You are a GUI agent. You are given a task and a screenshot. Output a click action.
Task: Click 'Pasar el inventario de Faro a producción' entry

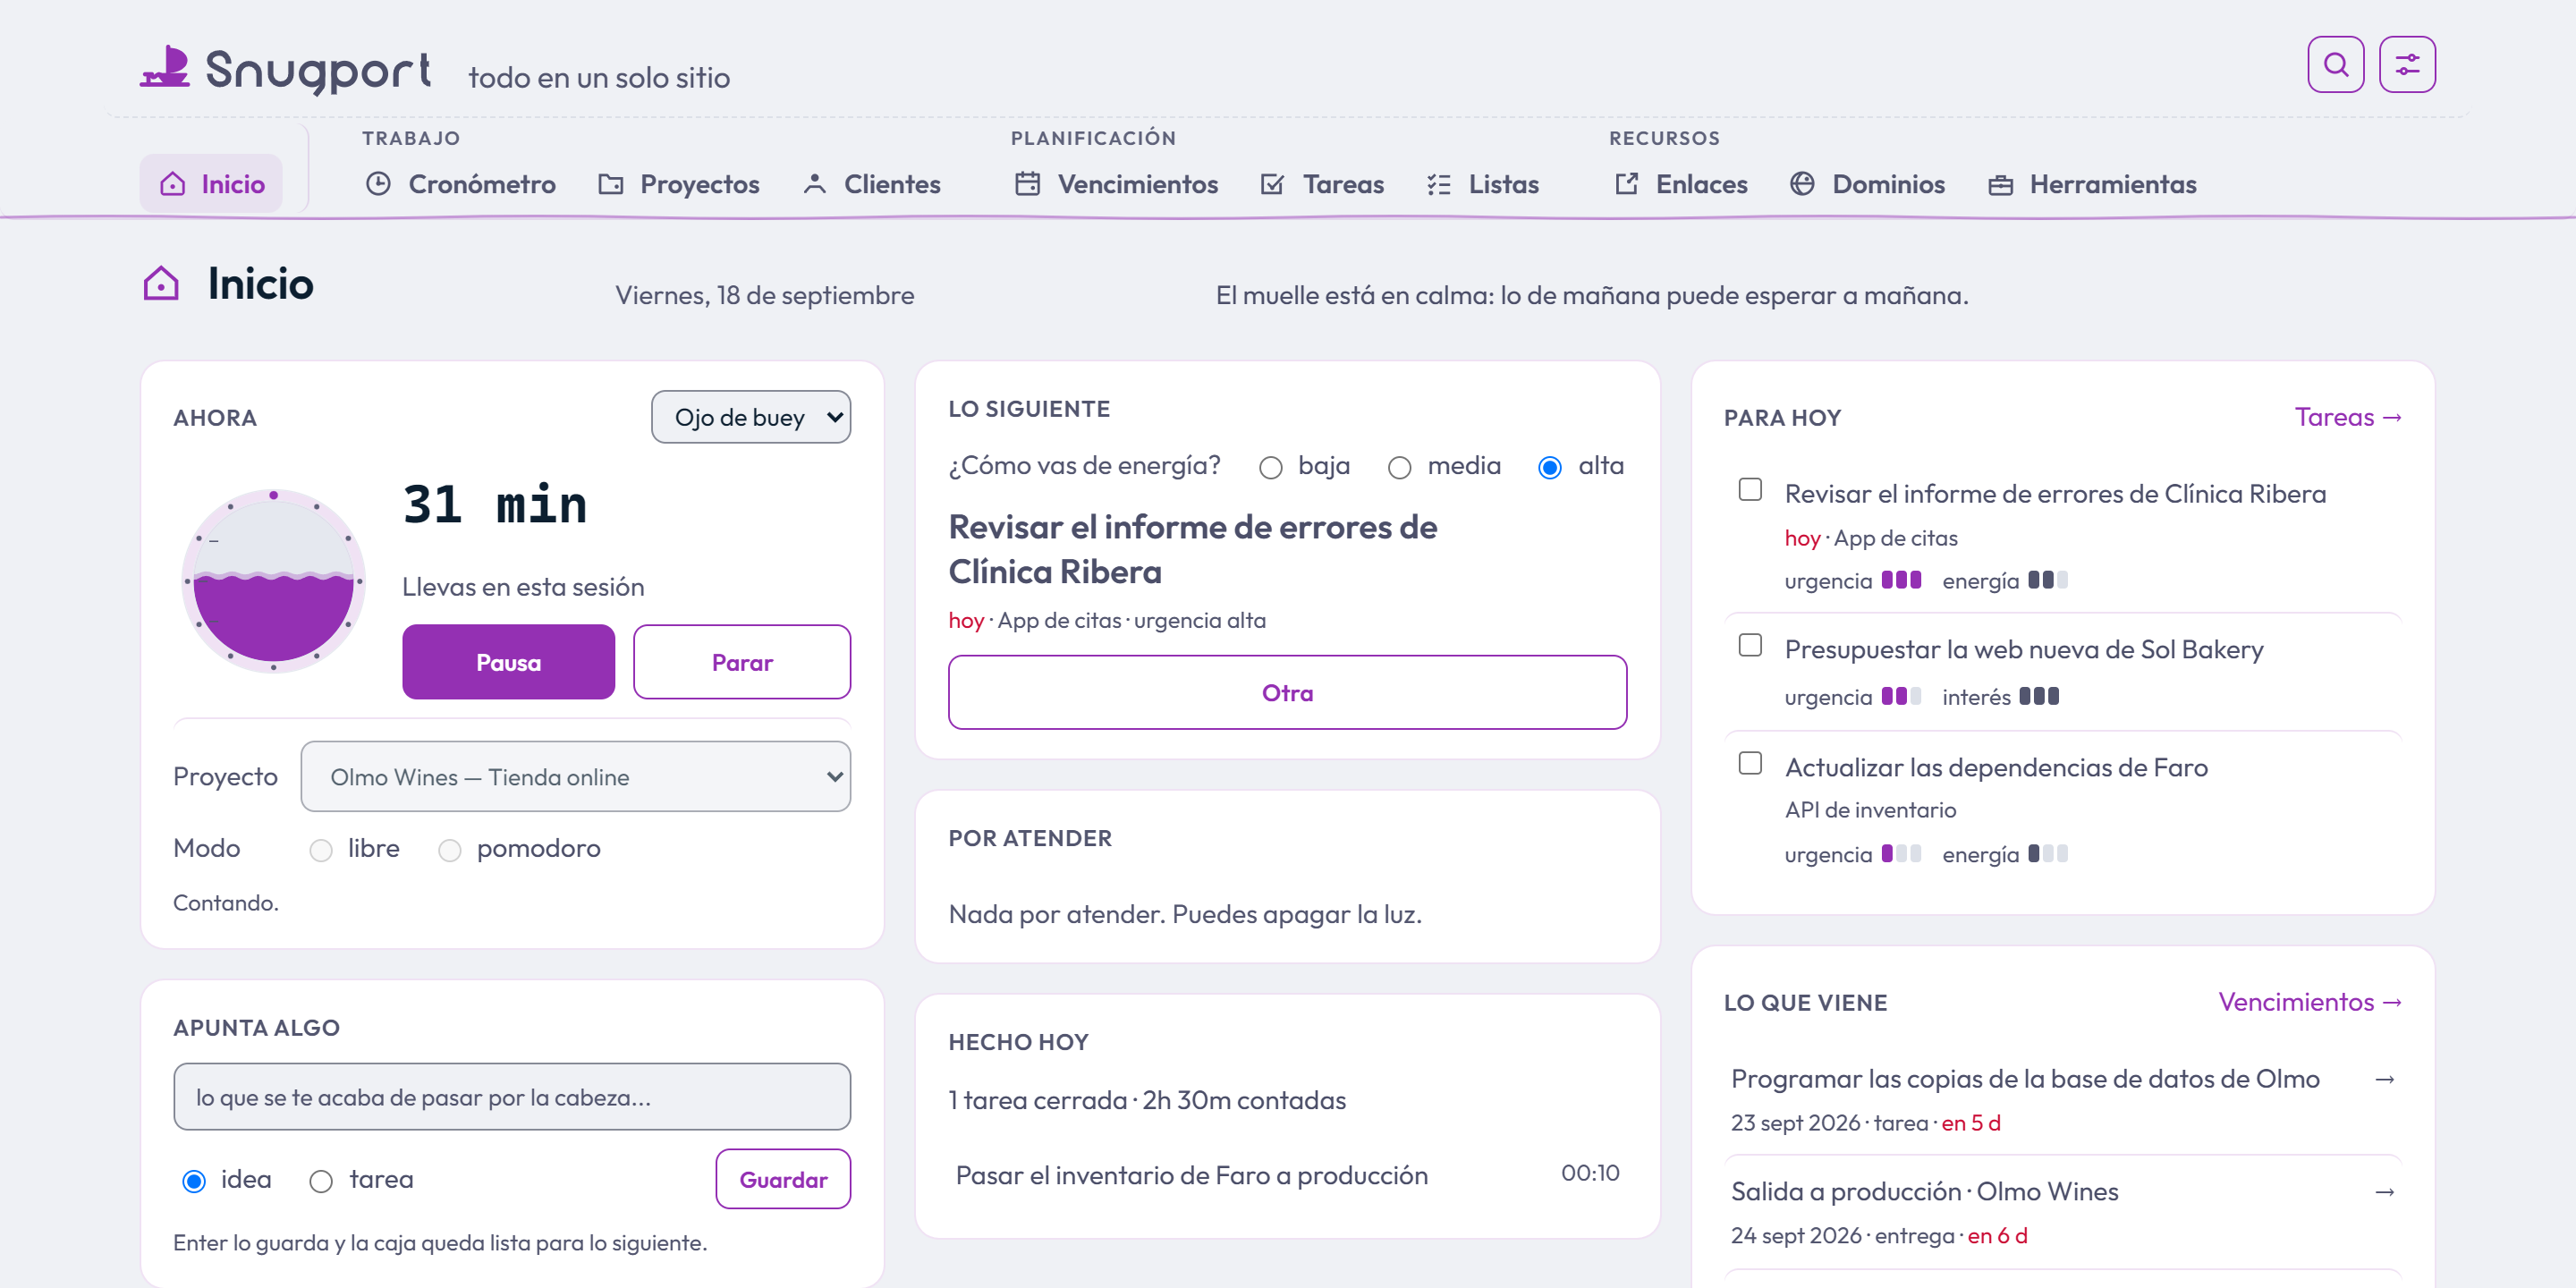(x=1287, y=1175)
